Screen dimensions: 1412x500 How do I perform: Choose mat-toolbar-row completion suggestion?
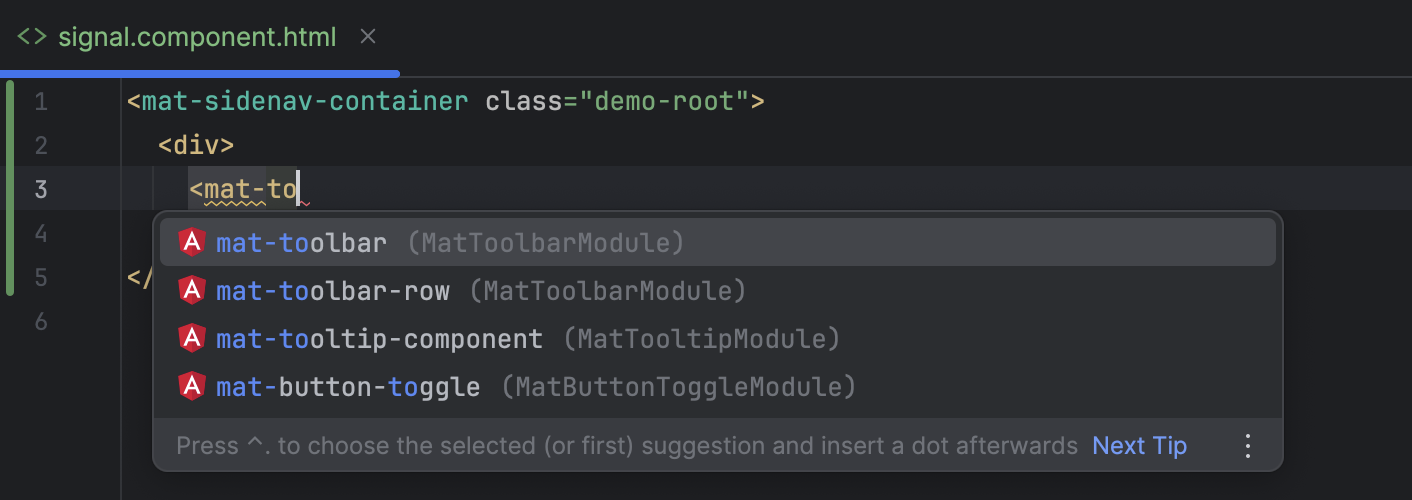point(332,291)
